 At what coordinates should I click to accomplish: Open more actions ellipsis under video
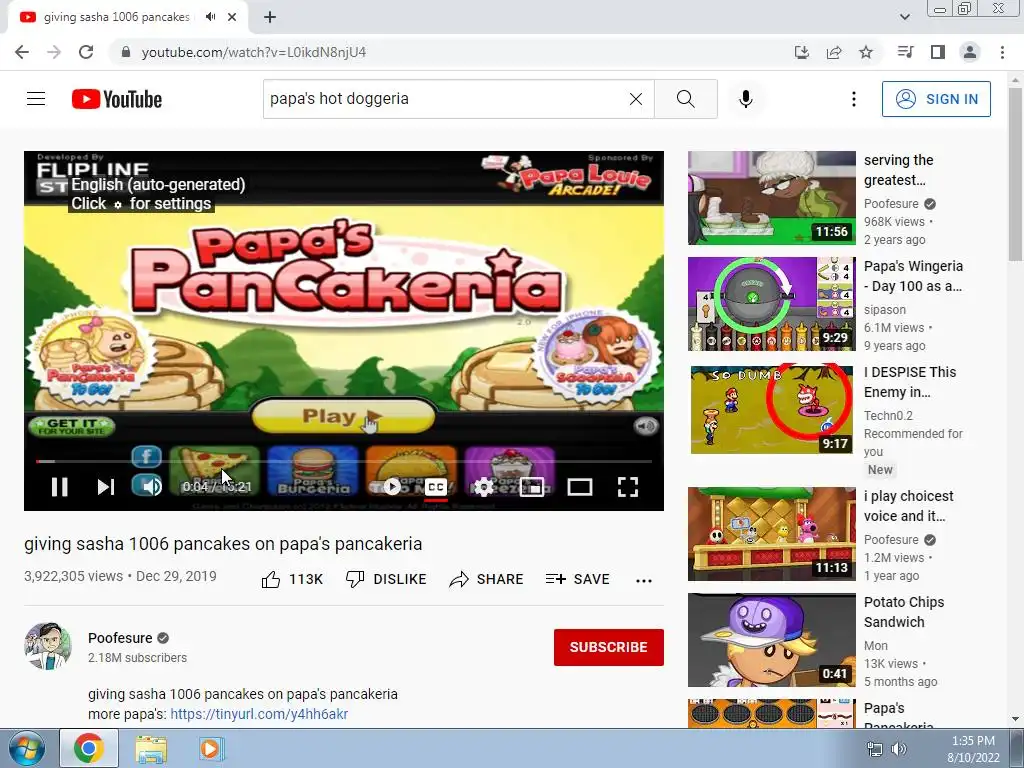tap(644, 580)
